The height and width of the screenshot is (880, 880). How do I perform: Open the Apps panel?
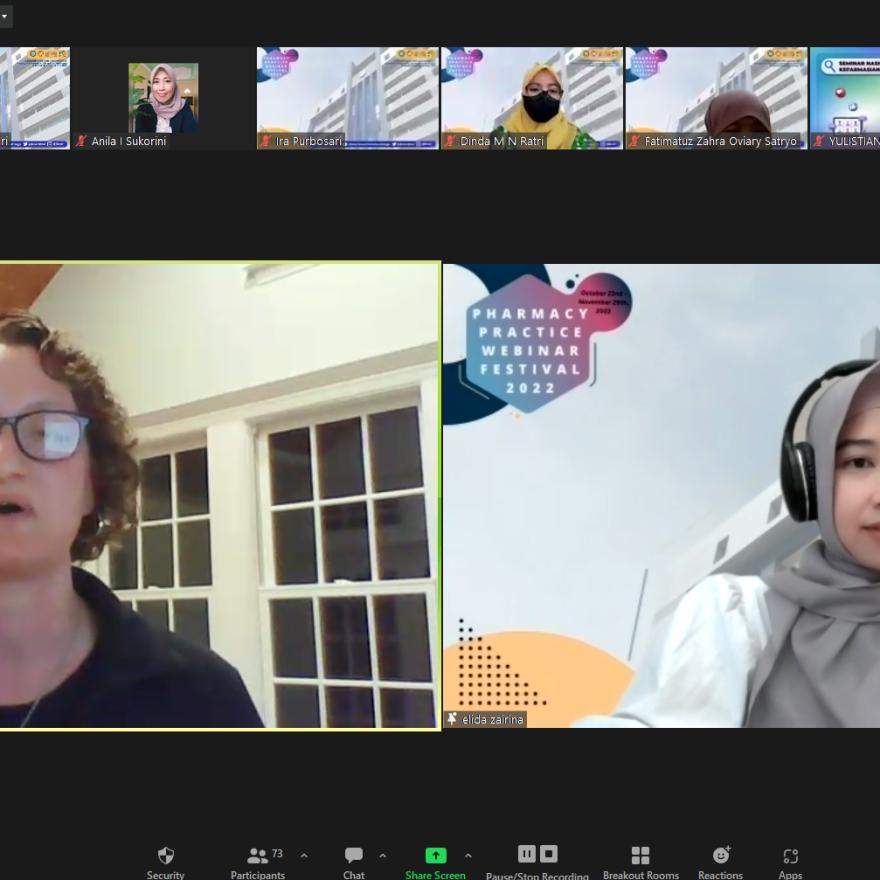[790, 856]
